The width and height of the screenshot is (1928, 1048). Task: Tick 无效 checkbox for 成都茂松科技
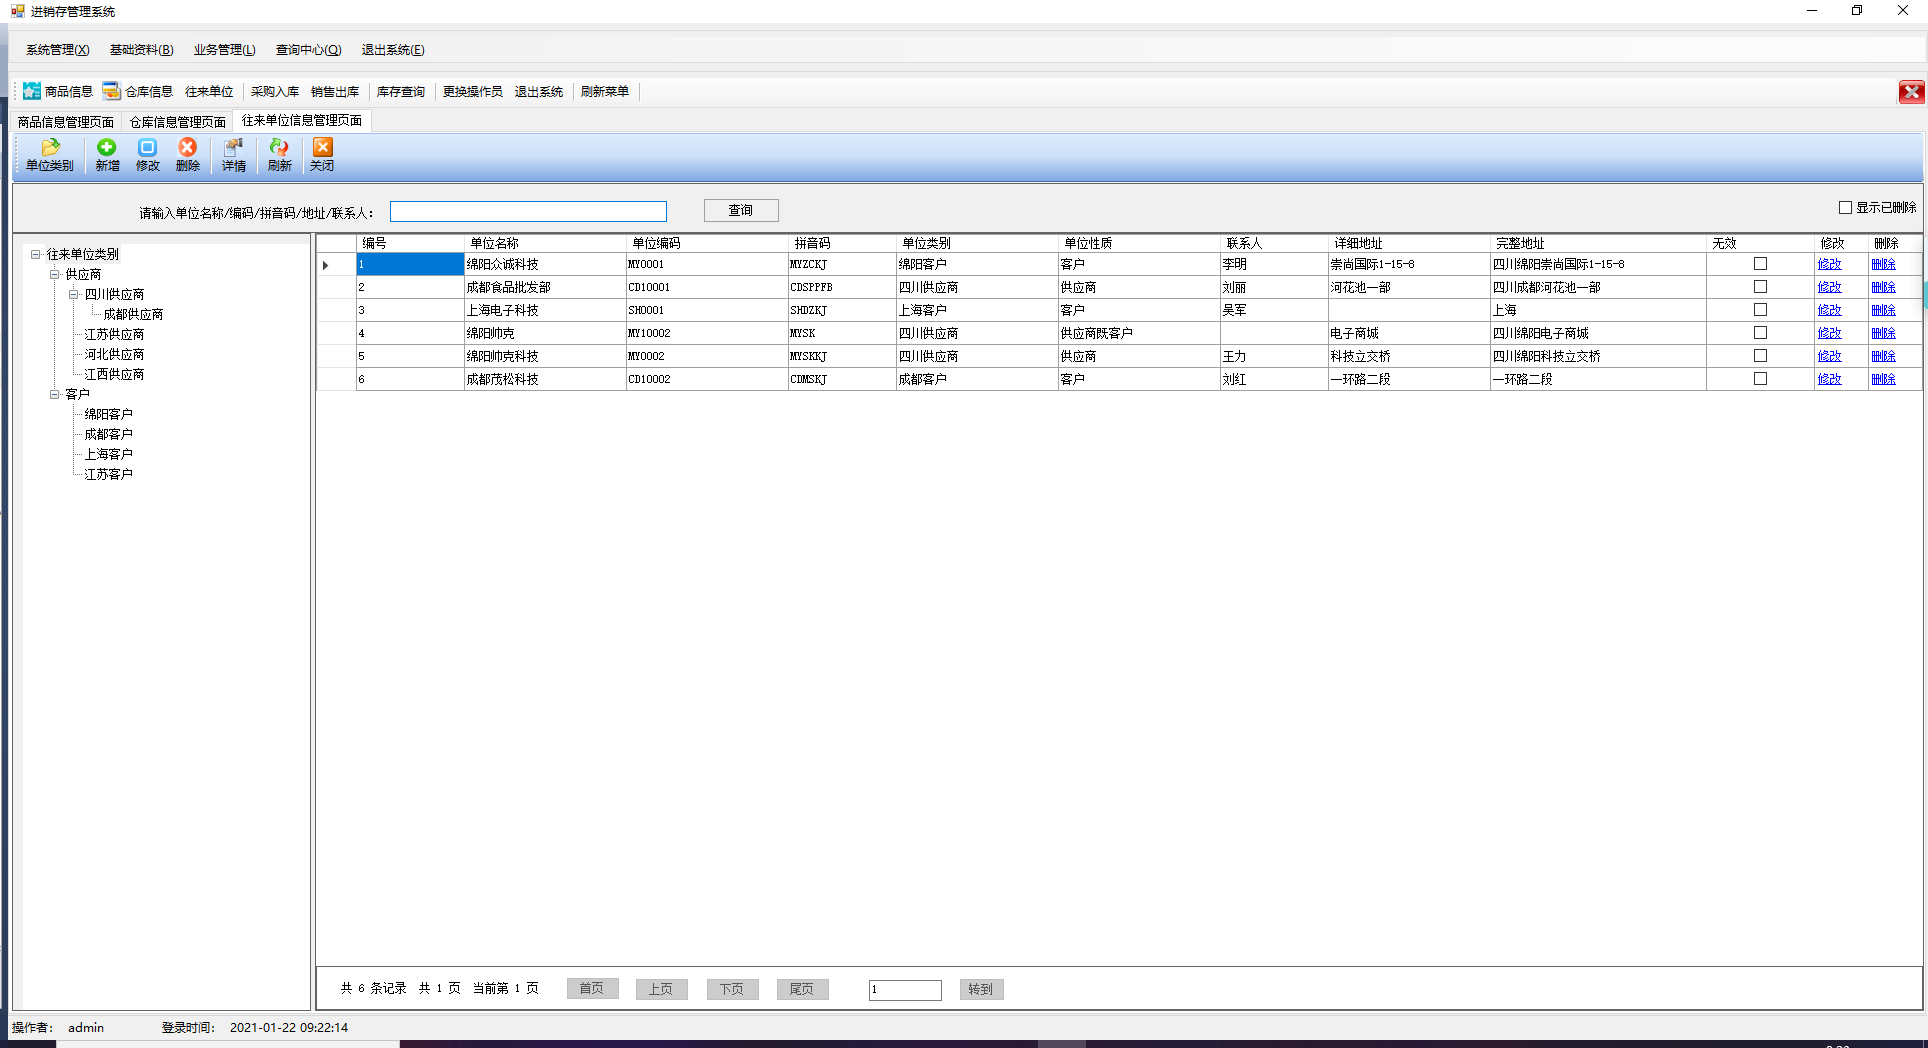(x=1760, y=379)
